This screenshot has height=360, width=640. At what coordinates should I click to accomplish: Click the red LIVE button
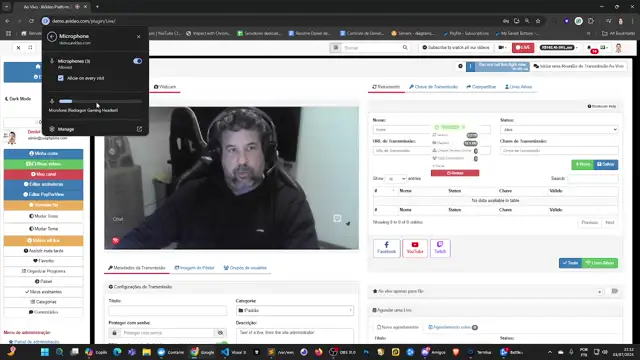pyautogui.click(x=523, y=48)
